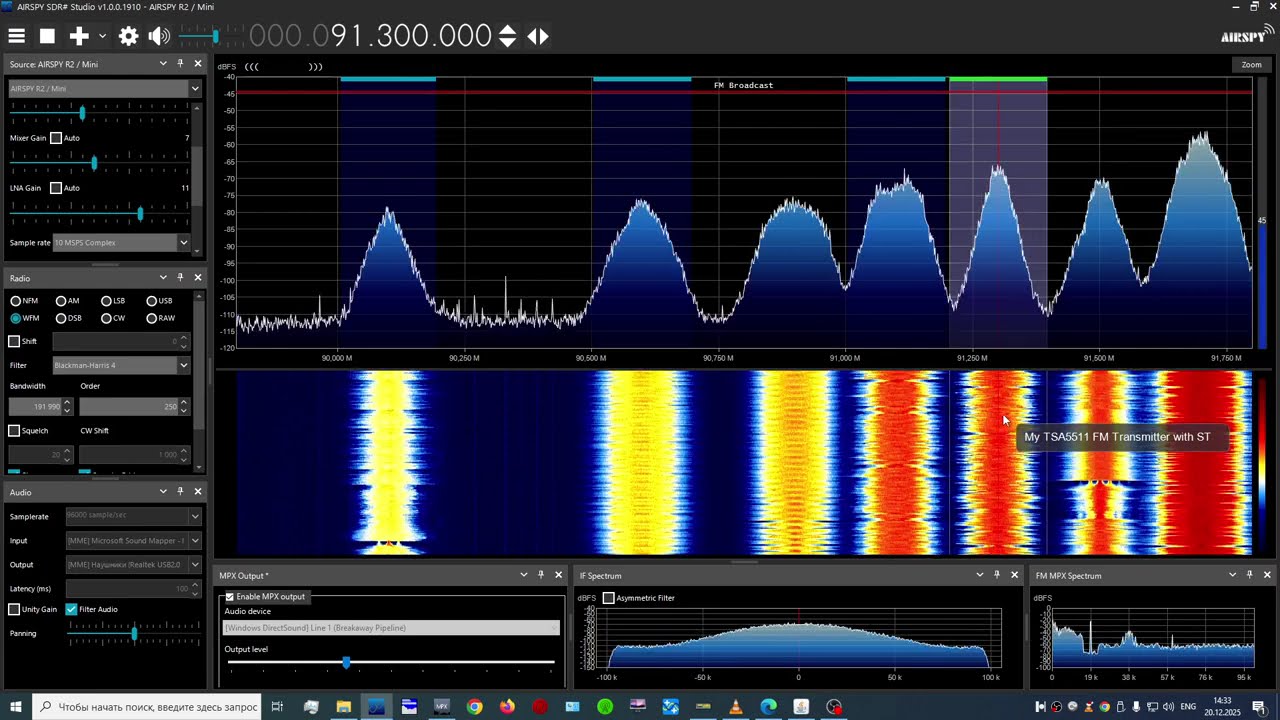Select NFM demodulation mode
Viewport: 1280px width, 720px height.
pyautogui.click(x=16, y=301)
